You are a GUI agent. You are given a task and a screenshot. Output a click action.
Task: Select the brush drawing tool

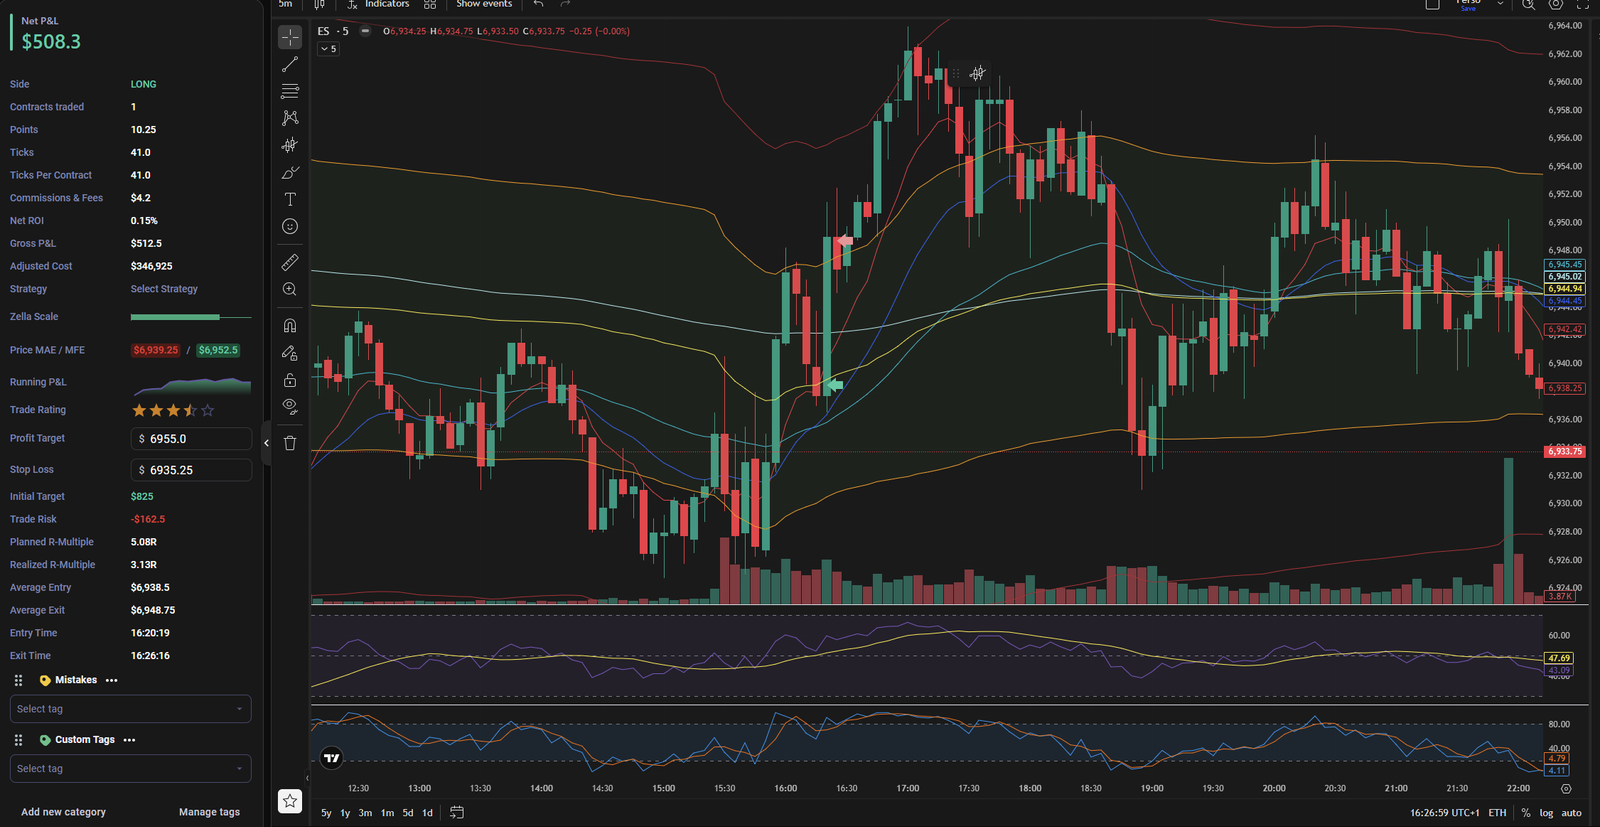[290, 173]
